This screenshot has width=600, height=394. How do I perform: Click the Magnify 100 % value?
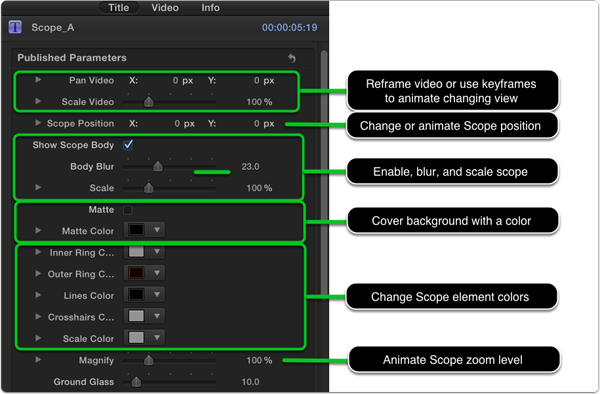click(259, 360)
